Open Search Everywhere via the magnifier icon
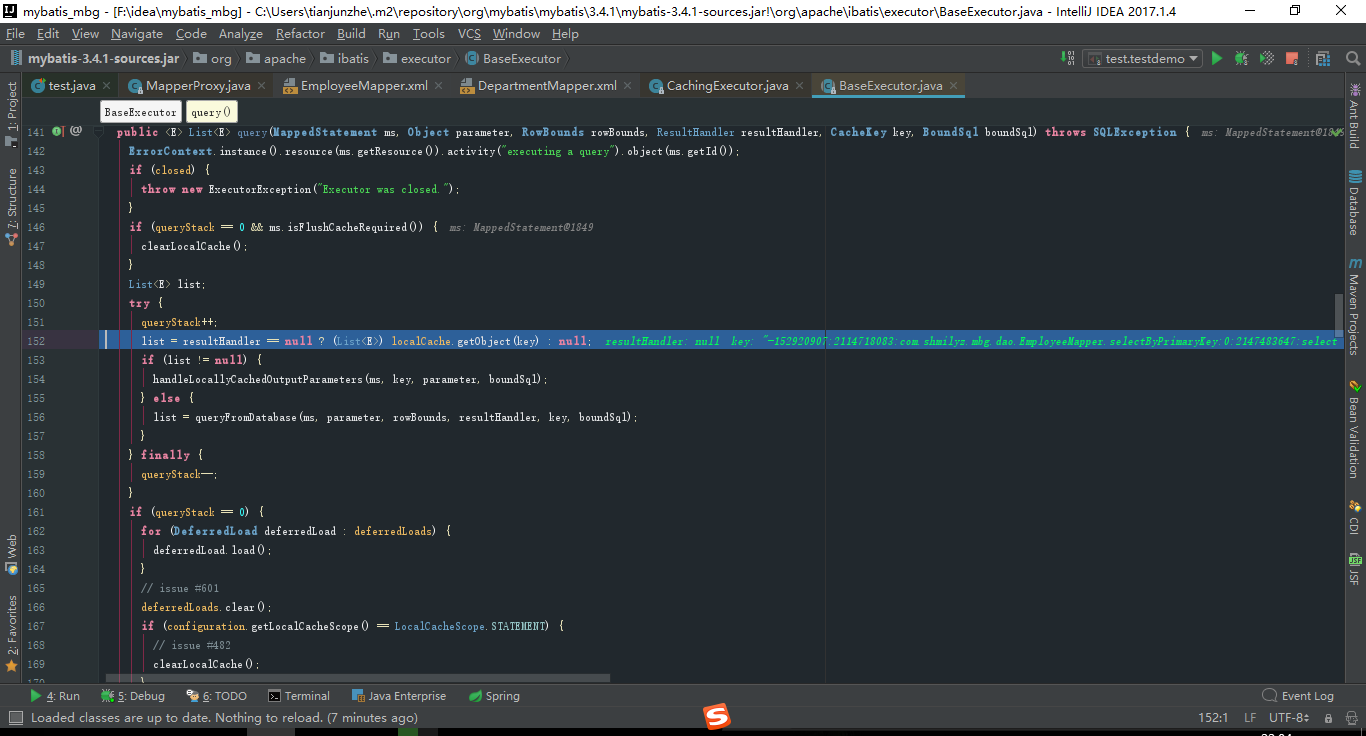 pyautogui.click(x=1353, y=58)
